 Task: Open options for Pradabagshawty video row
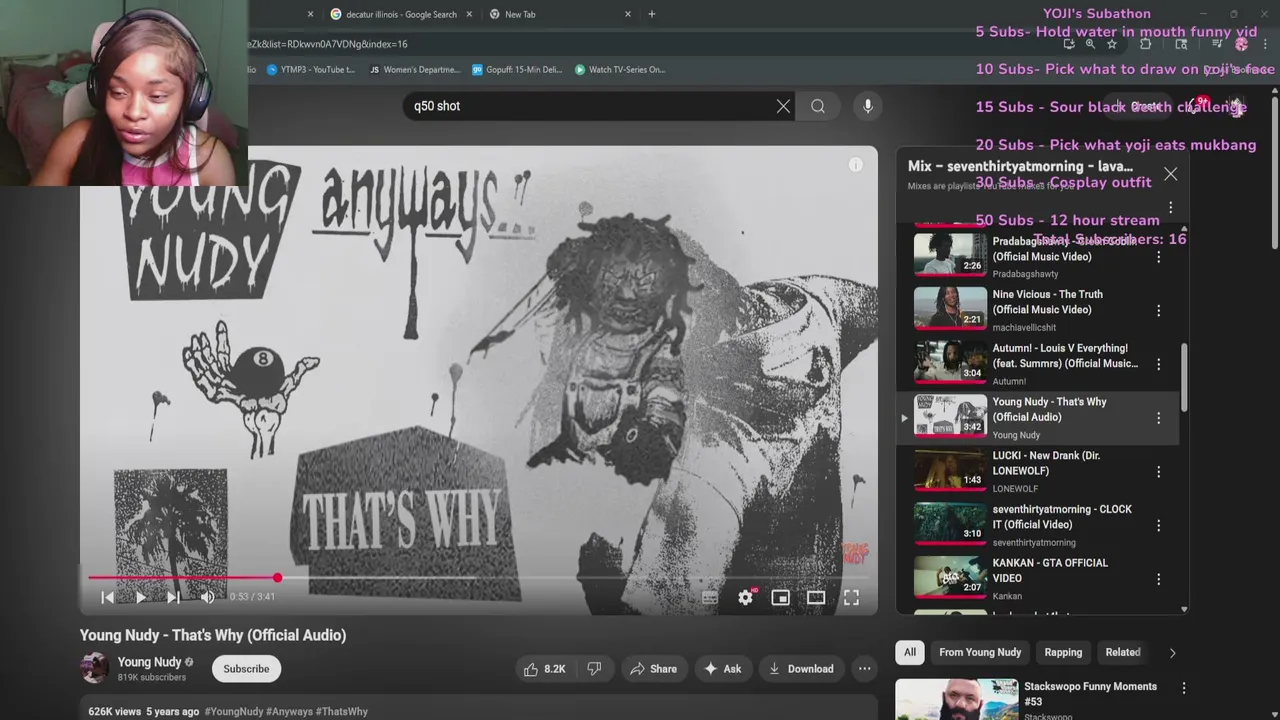tap(1158, 257)
